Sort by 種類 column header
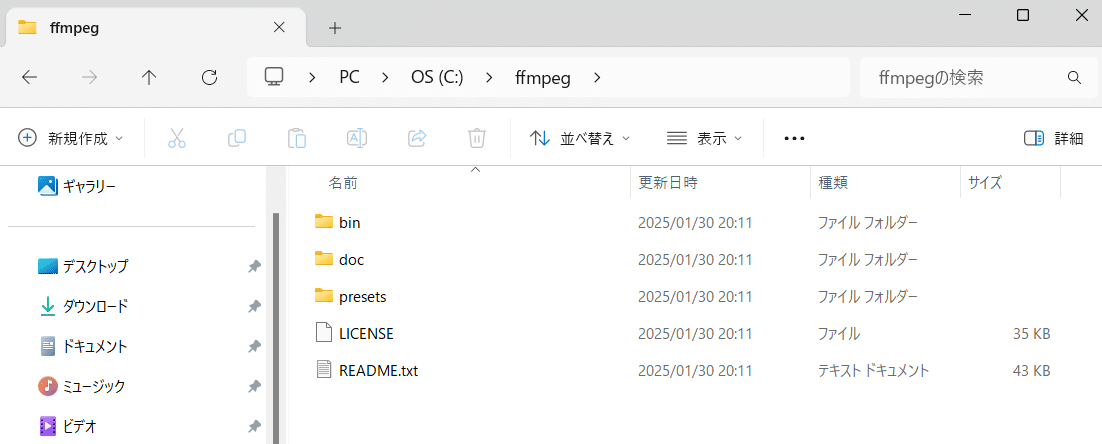Image resolution: width=1102 pixels, height=444 pixels. 833,183
